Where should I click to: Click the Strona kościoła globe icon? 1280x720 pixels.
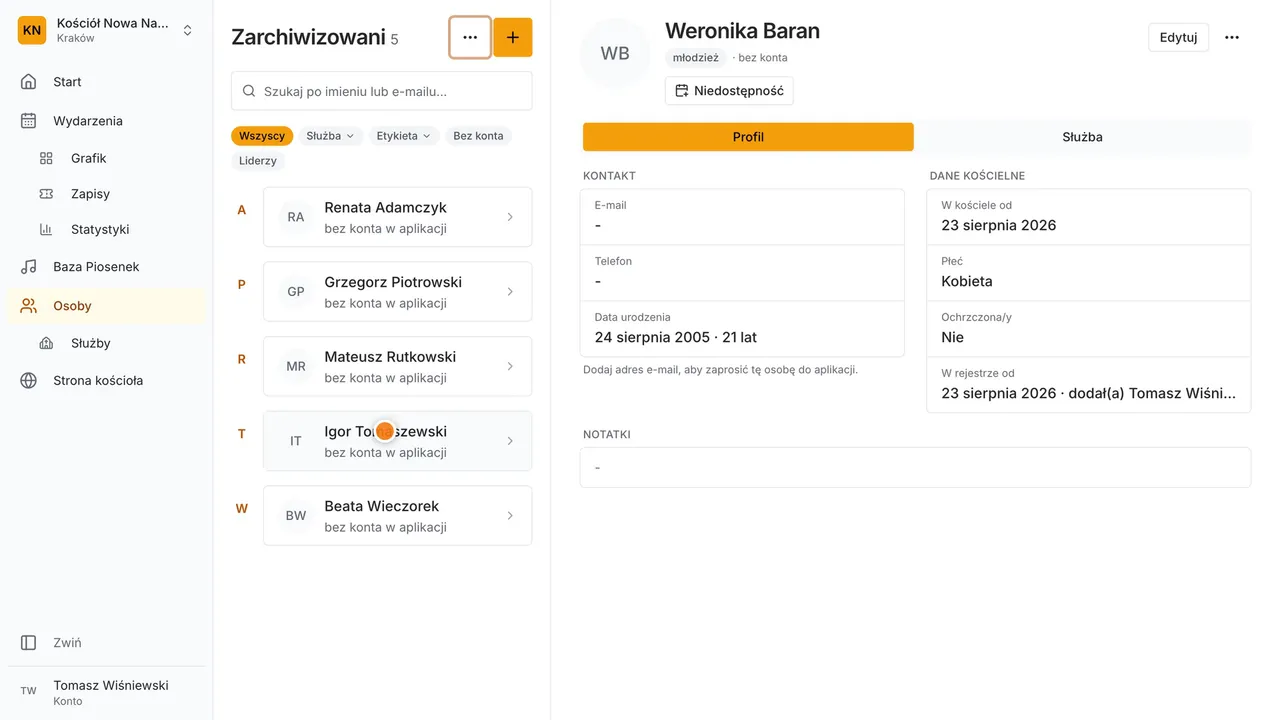click(29, 380)
